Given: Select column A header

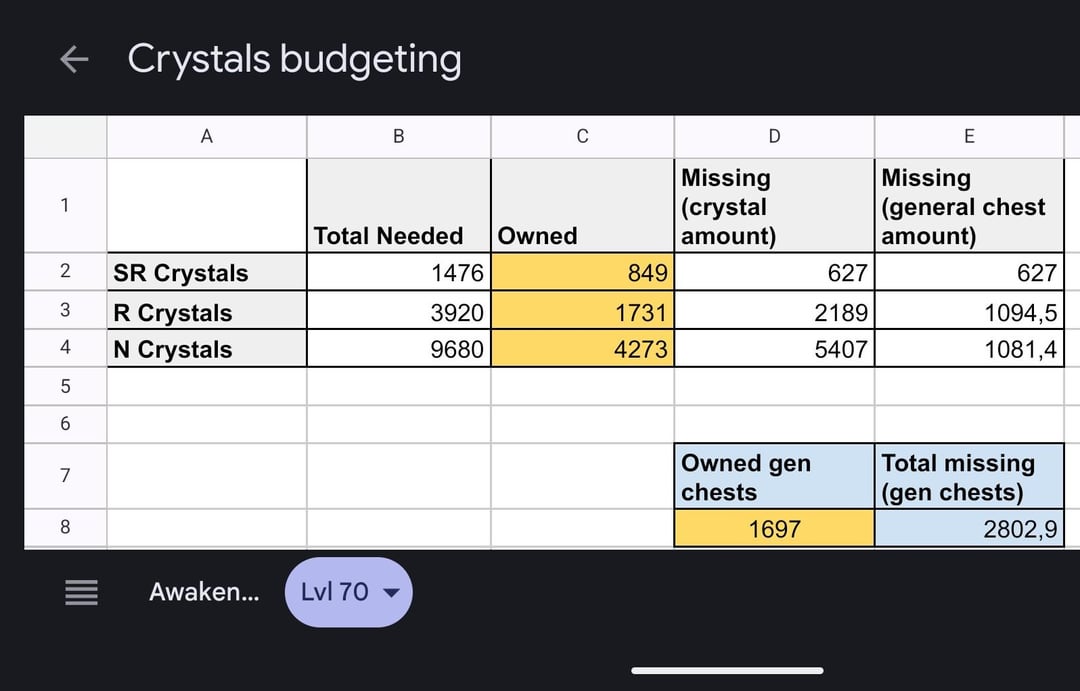Looking at the screenshot, I should (x=206, y=137).
